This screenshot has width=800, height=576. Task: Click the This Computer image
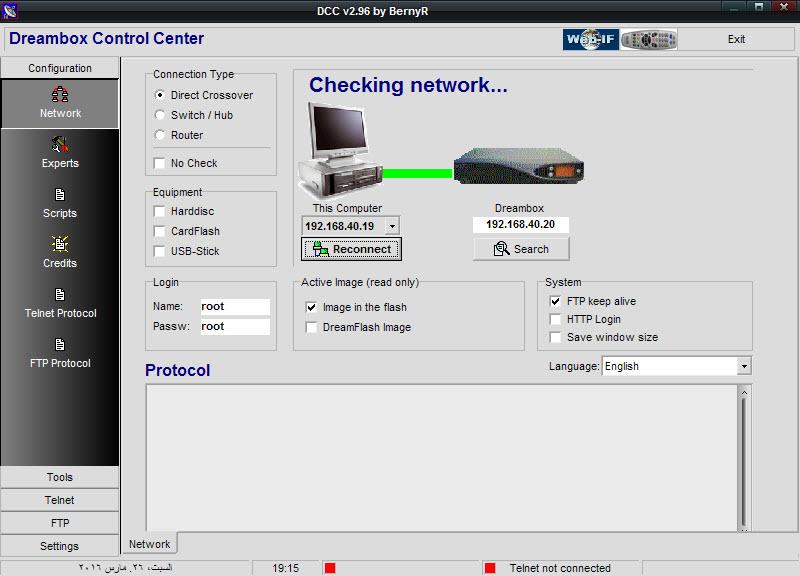point(340,151)
